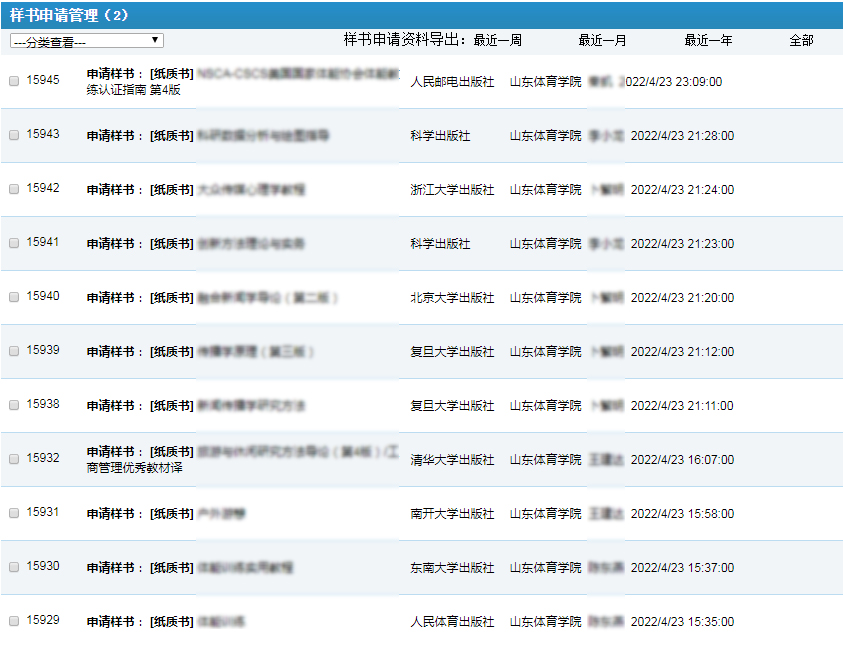843x647 pixels.
Task: Export data for 最近一年
Action: tap(708, 41)
